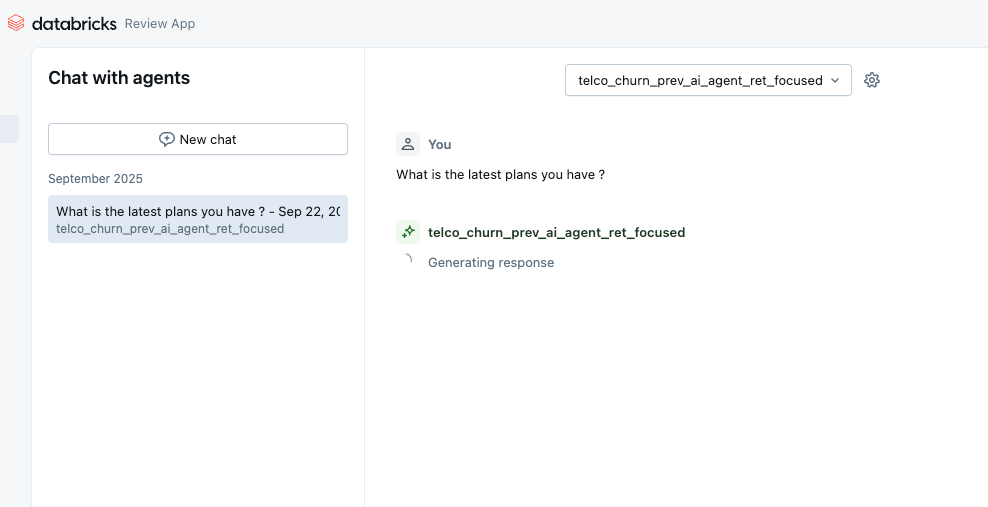Click the Generating response status text
This screenshot has width=988, height=507.
tap(491, 263)
